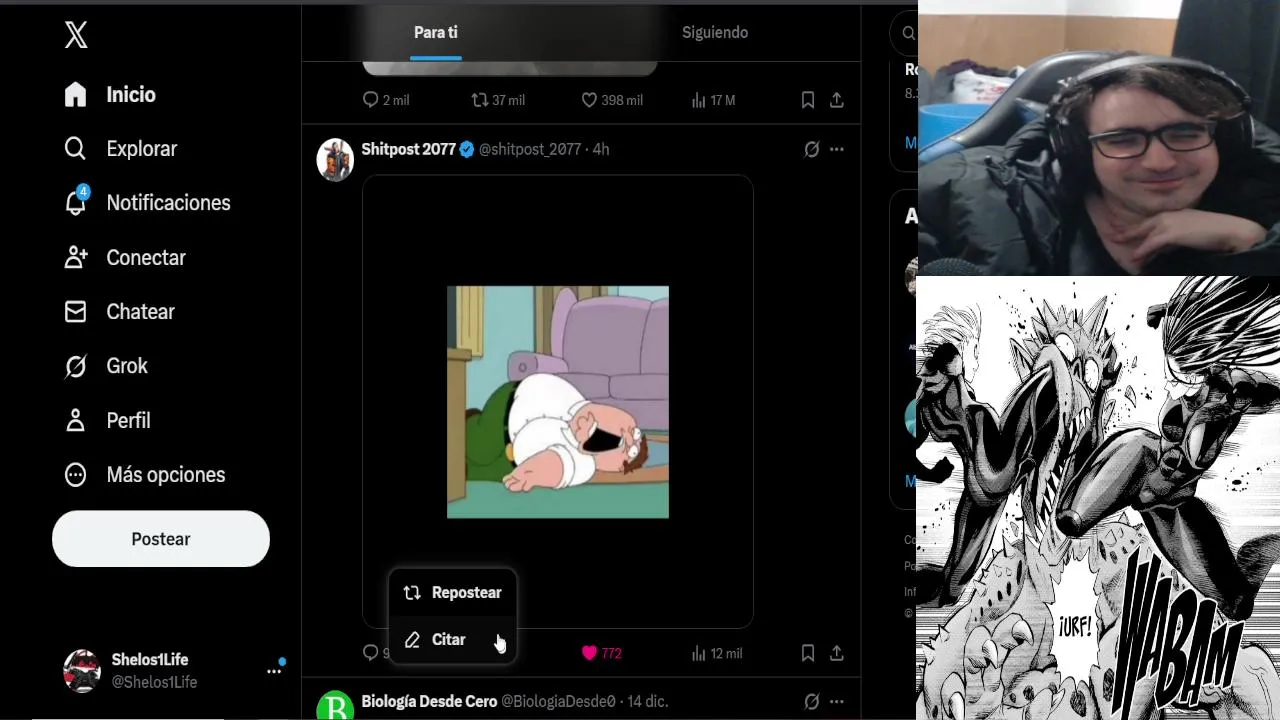Open account menu dots beside Shelos1Life

point(274,671)
